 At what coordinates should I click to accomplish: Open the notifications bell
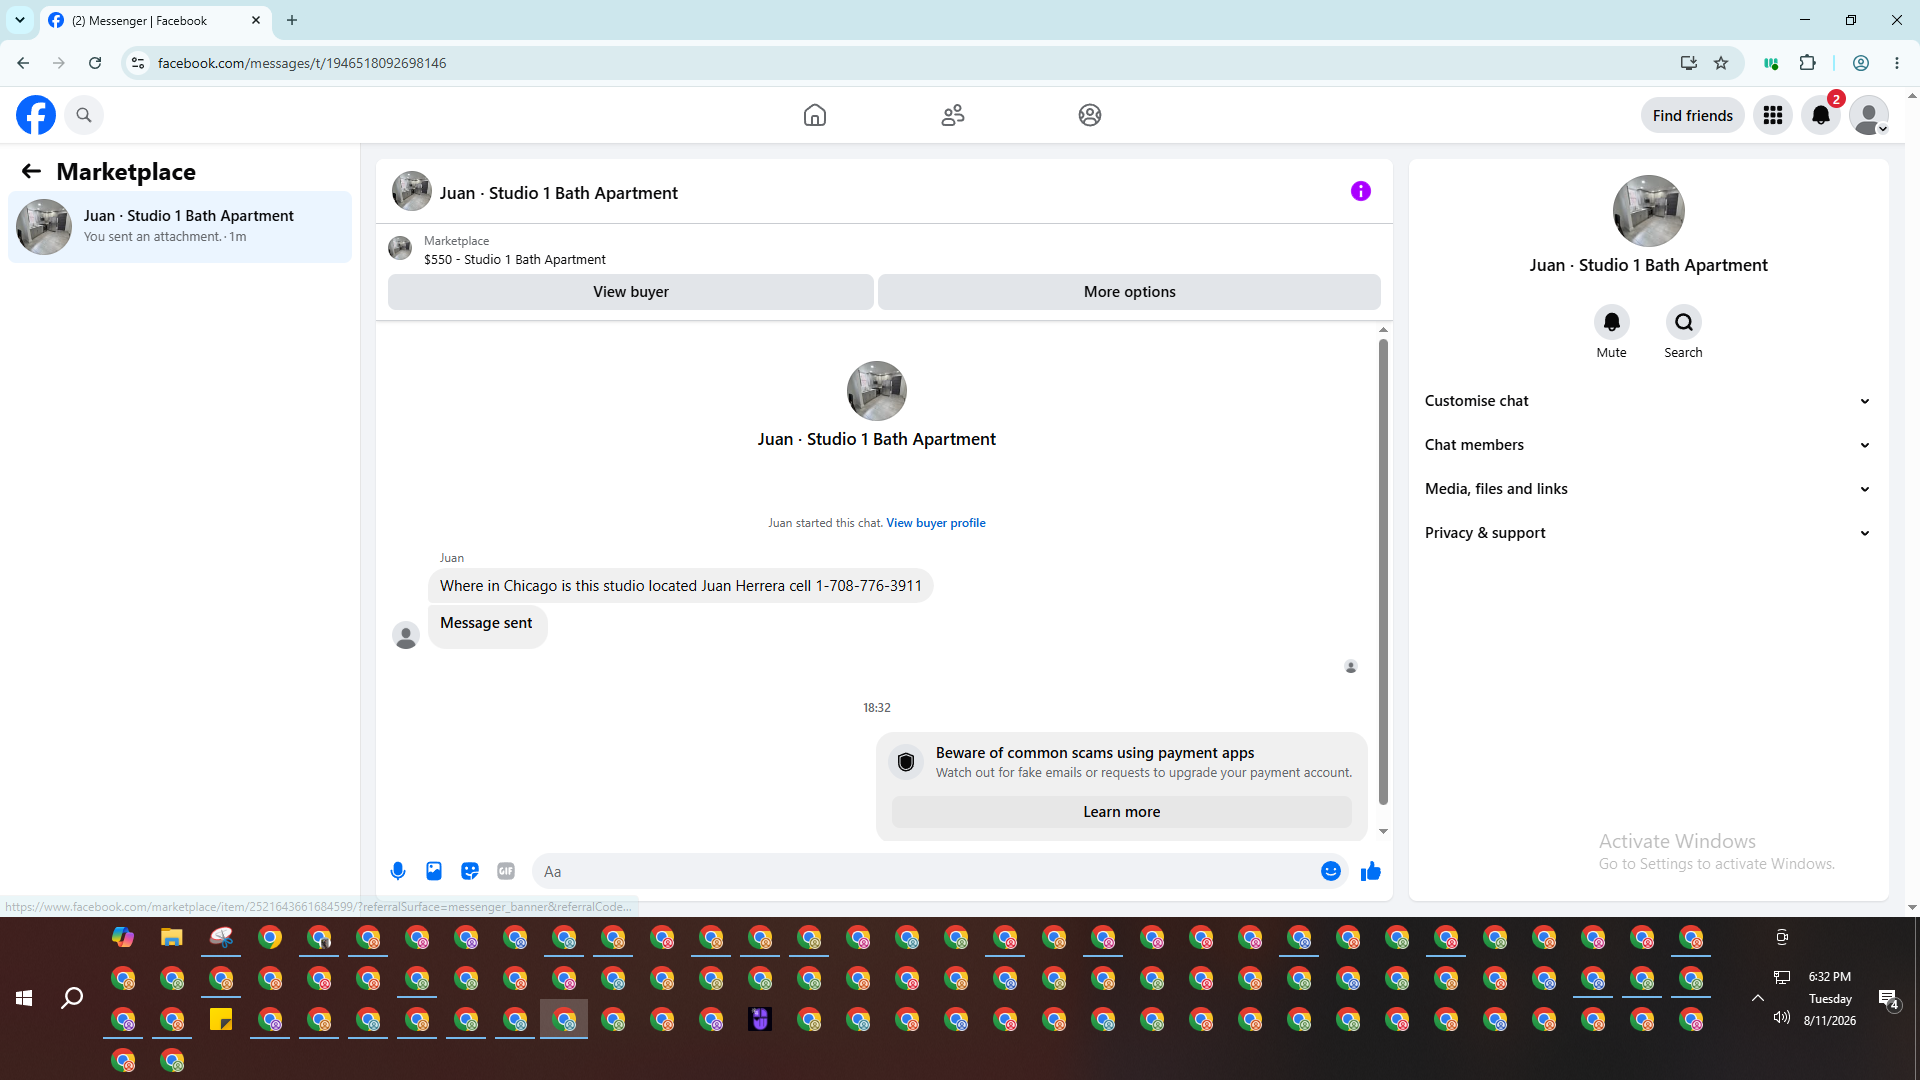click(1821, 116)
